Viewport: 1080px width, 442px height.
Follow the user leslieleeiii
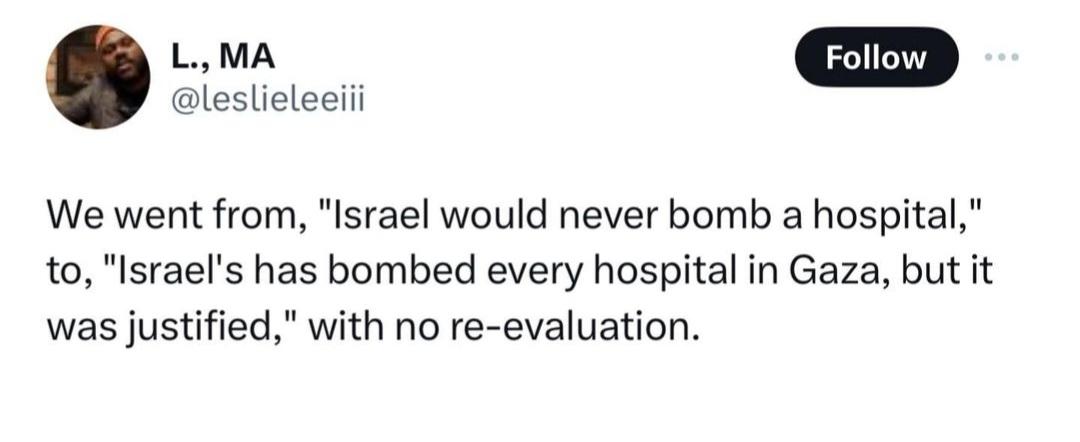876,57
